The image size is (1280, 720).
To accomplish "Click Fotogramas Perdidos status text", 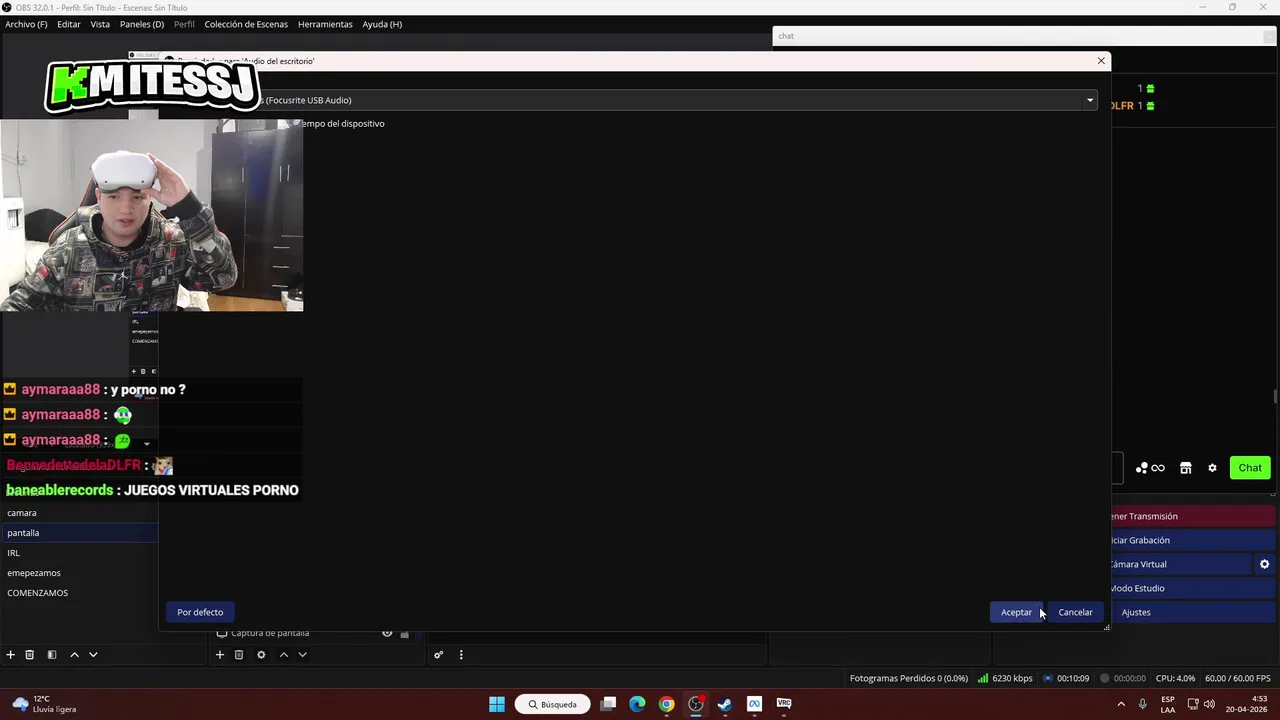I will point(909,678).
